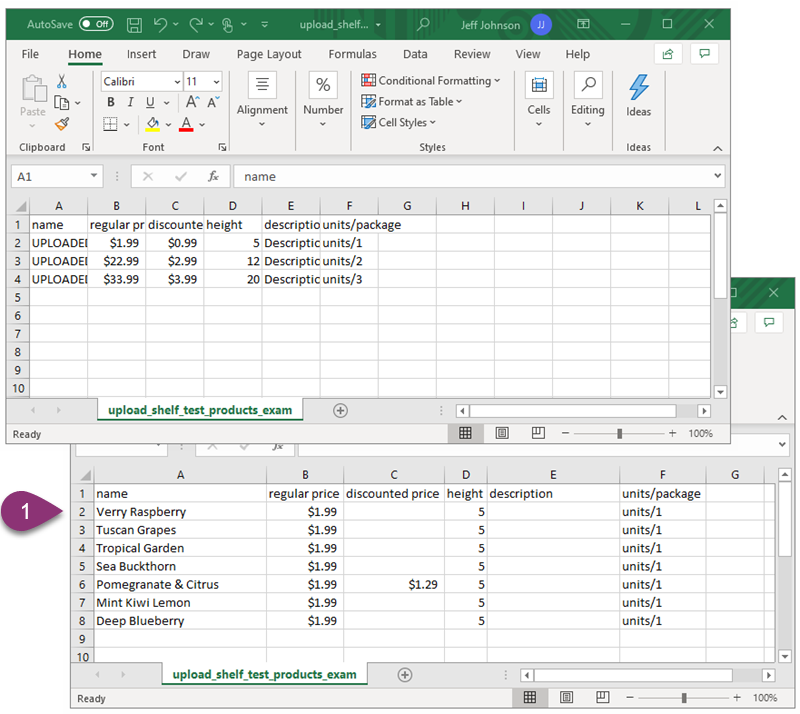Click the Insert Function fx icon
Screen dimensions: 800x714
click(x=213, y=177)
